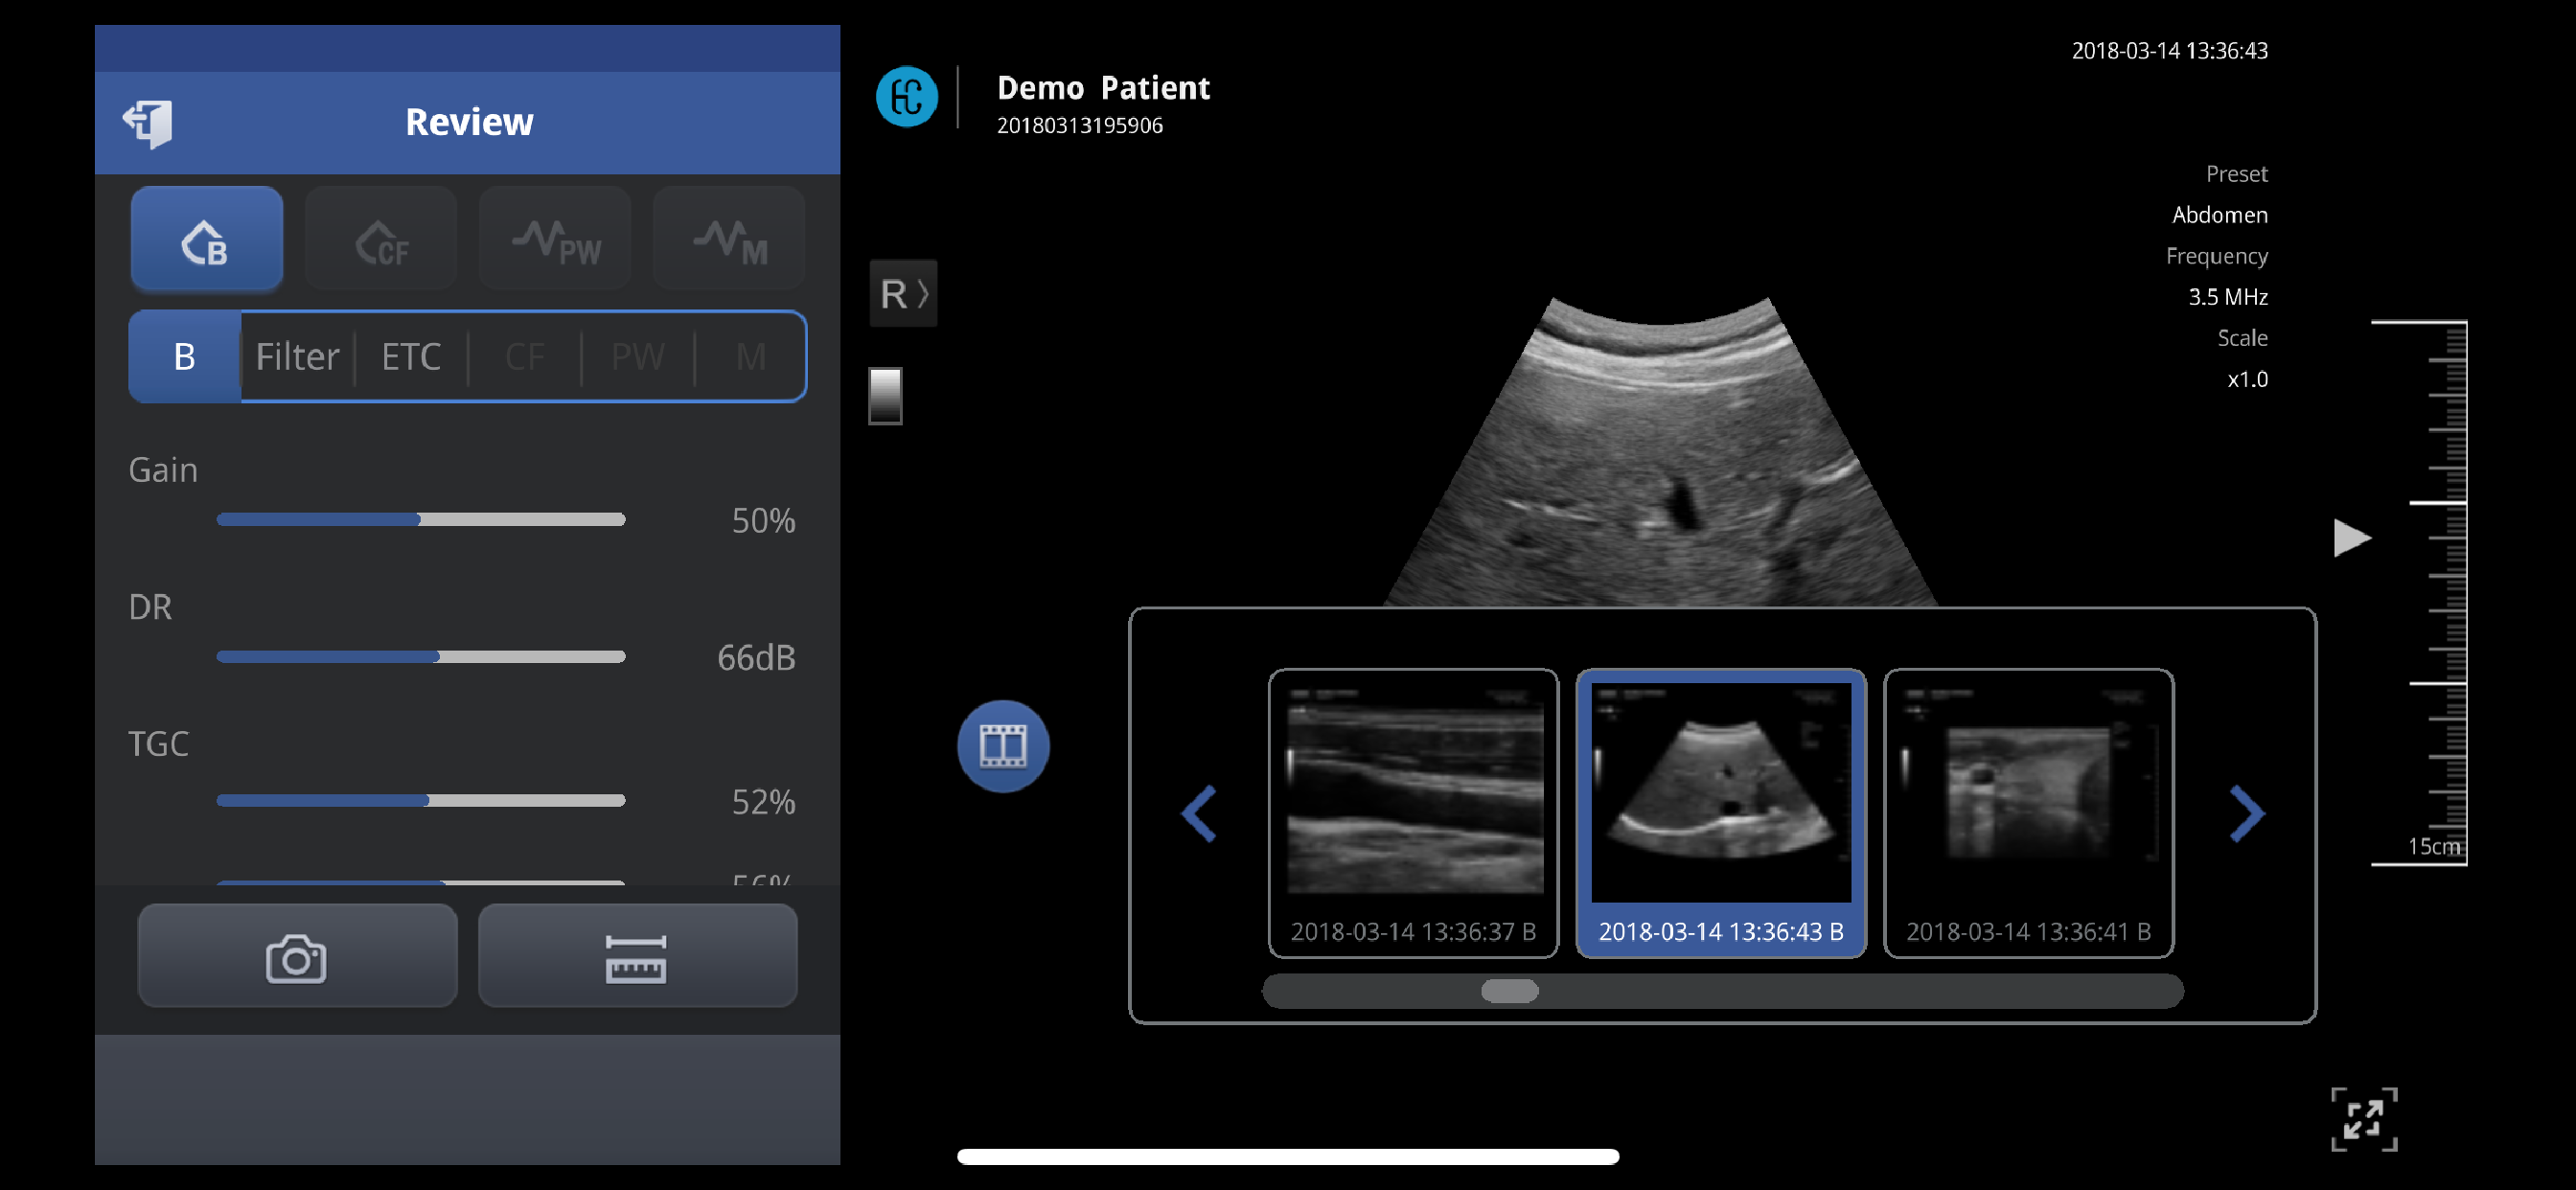Image resolution: width=2576 pixels, height=1190 pixels.
Task: Toggle the R orientation marker
Action: point(903,294)
